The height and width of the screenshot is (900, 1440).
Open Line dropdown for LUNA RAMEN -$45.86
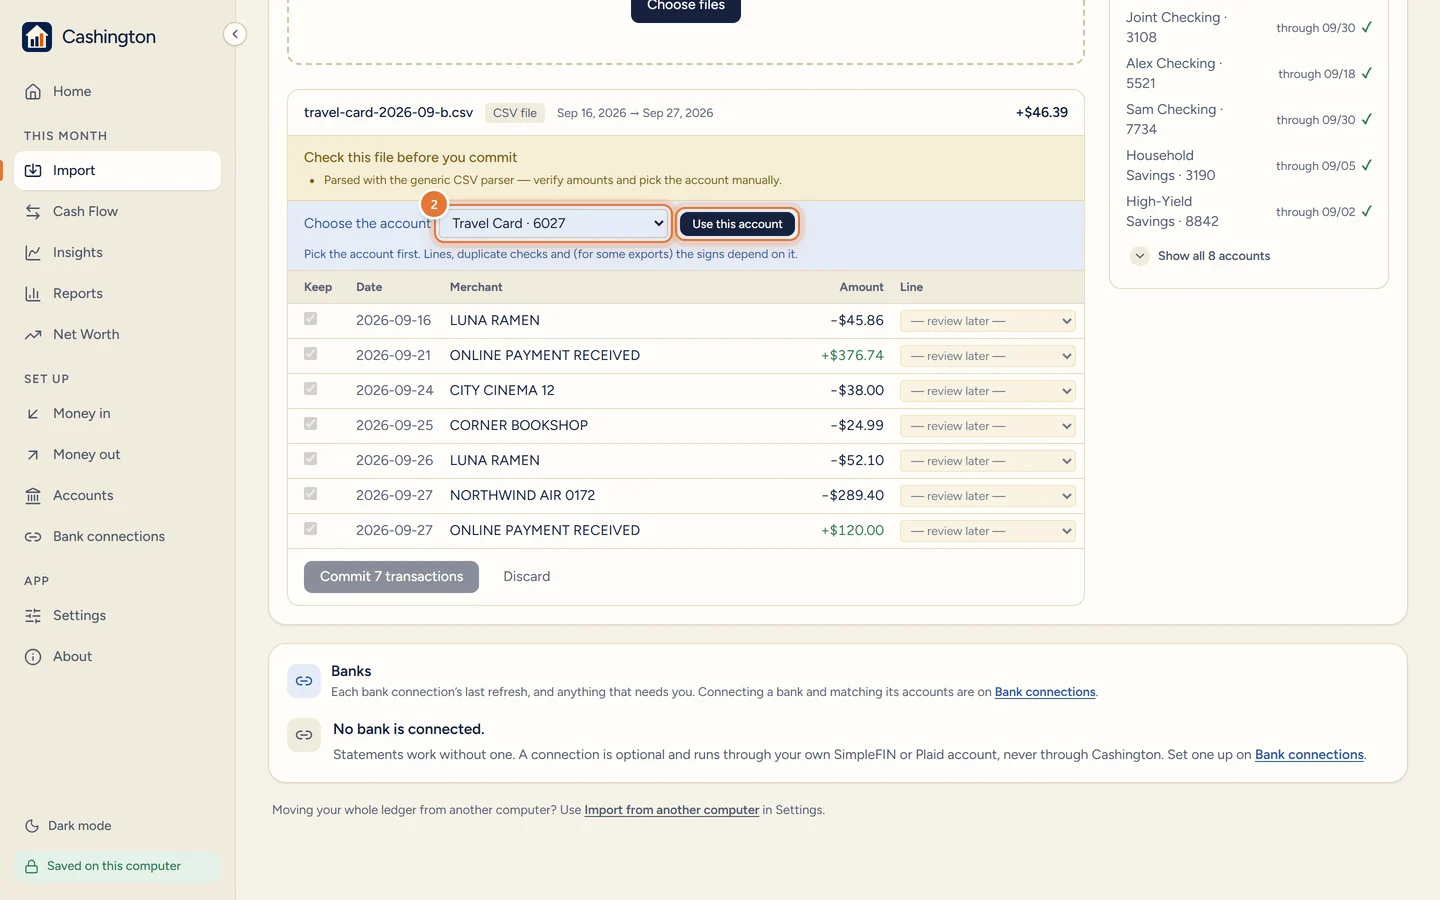(x=988, y=321)
